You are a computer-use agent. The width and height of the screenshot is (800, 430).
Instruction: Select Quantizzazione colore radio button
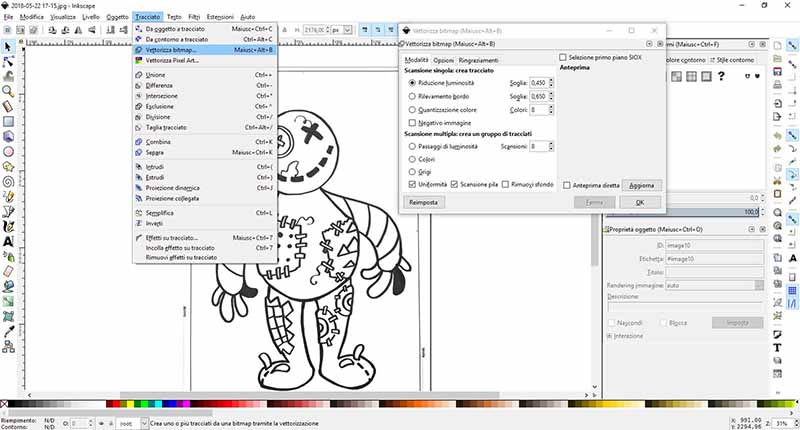[x=412, y=110]
